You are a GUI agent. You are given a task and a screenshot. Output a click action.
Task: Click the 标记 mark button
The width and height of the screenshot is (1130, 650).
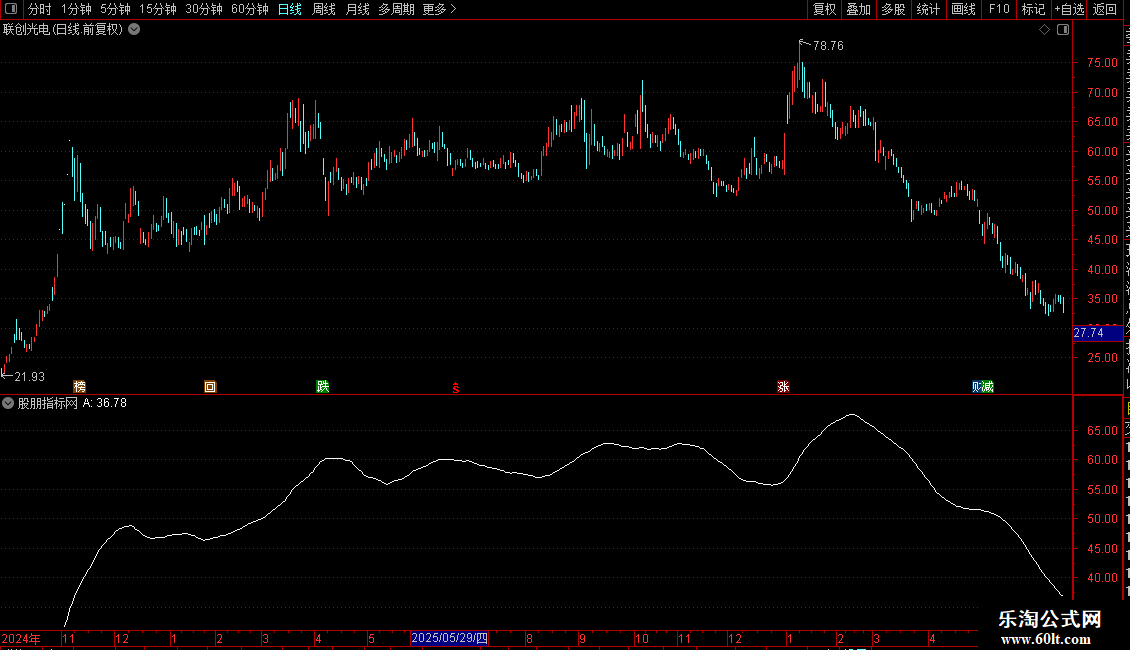1033,9
